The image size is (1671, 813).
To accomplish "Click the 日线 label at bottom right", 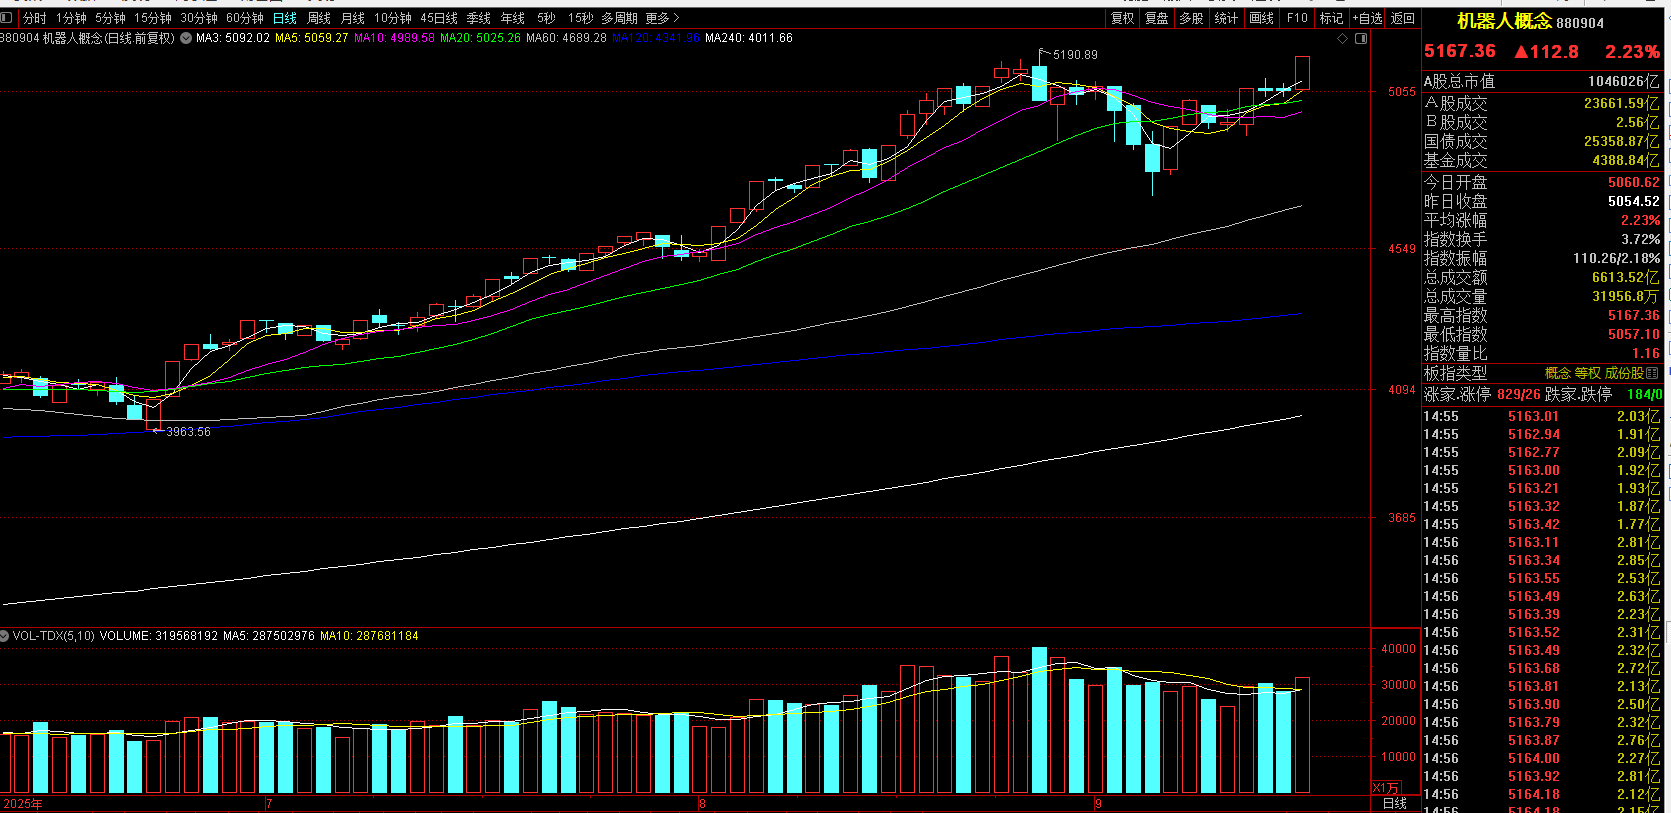I will pyautogui.click(x=1395, y=803).
